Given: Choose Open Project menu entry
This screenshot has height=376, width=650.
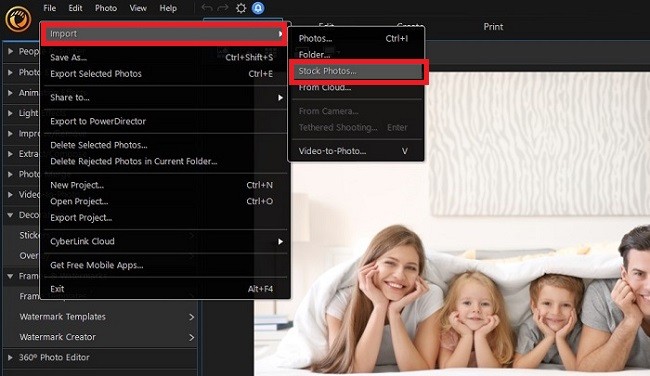Looking at the screenshot, I should (165, 201).
